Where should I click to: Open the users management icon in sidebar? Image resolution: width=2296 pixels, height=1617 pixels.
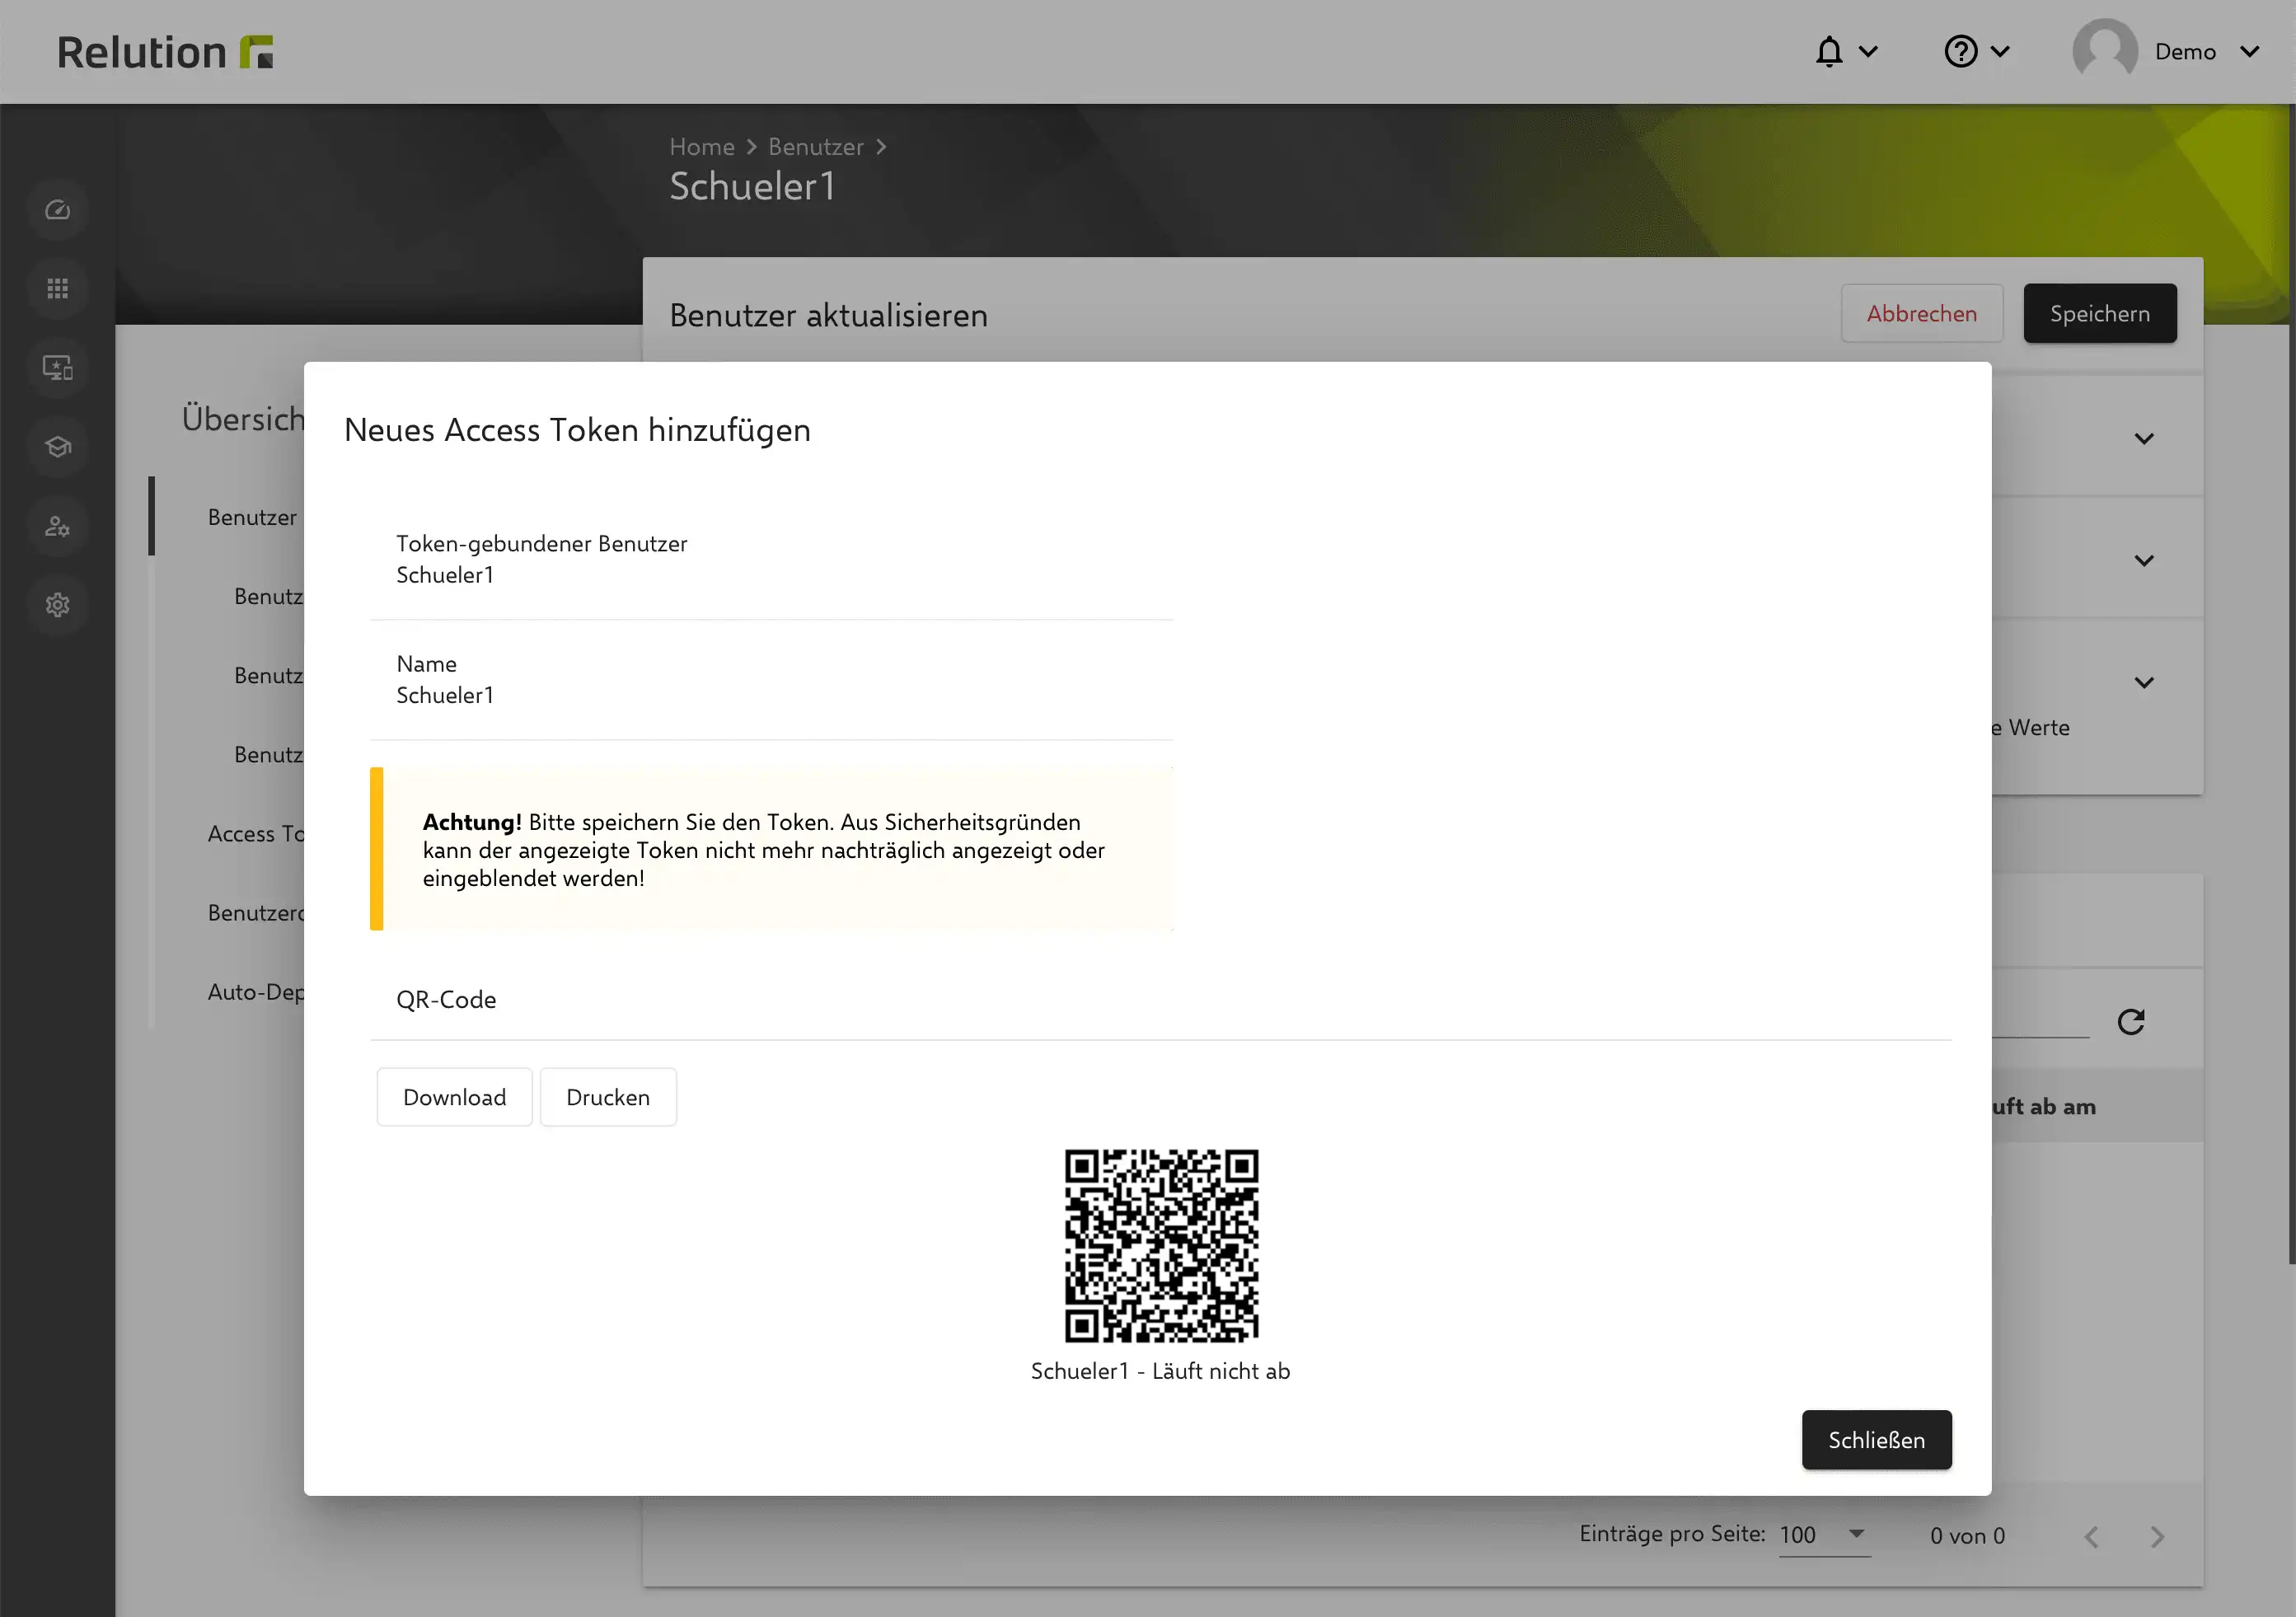pos(58,526)
